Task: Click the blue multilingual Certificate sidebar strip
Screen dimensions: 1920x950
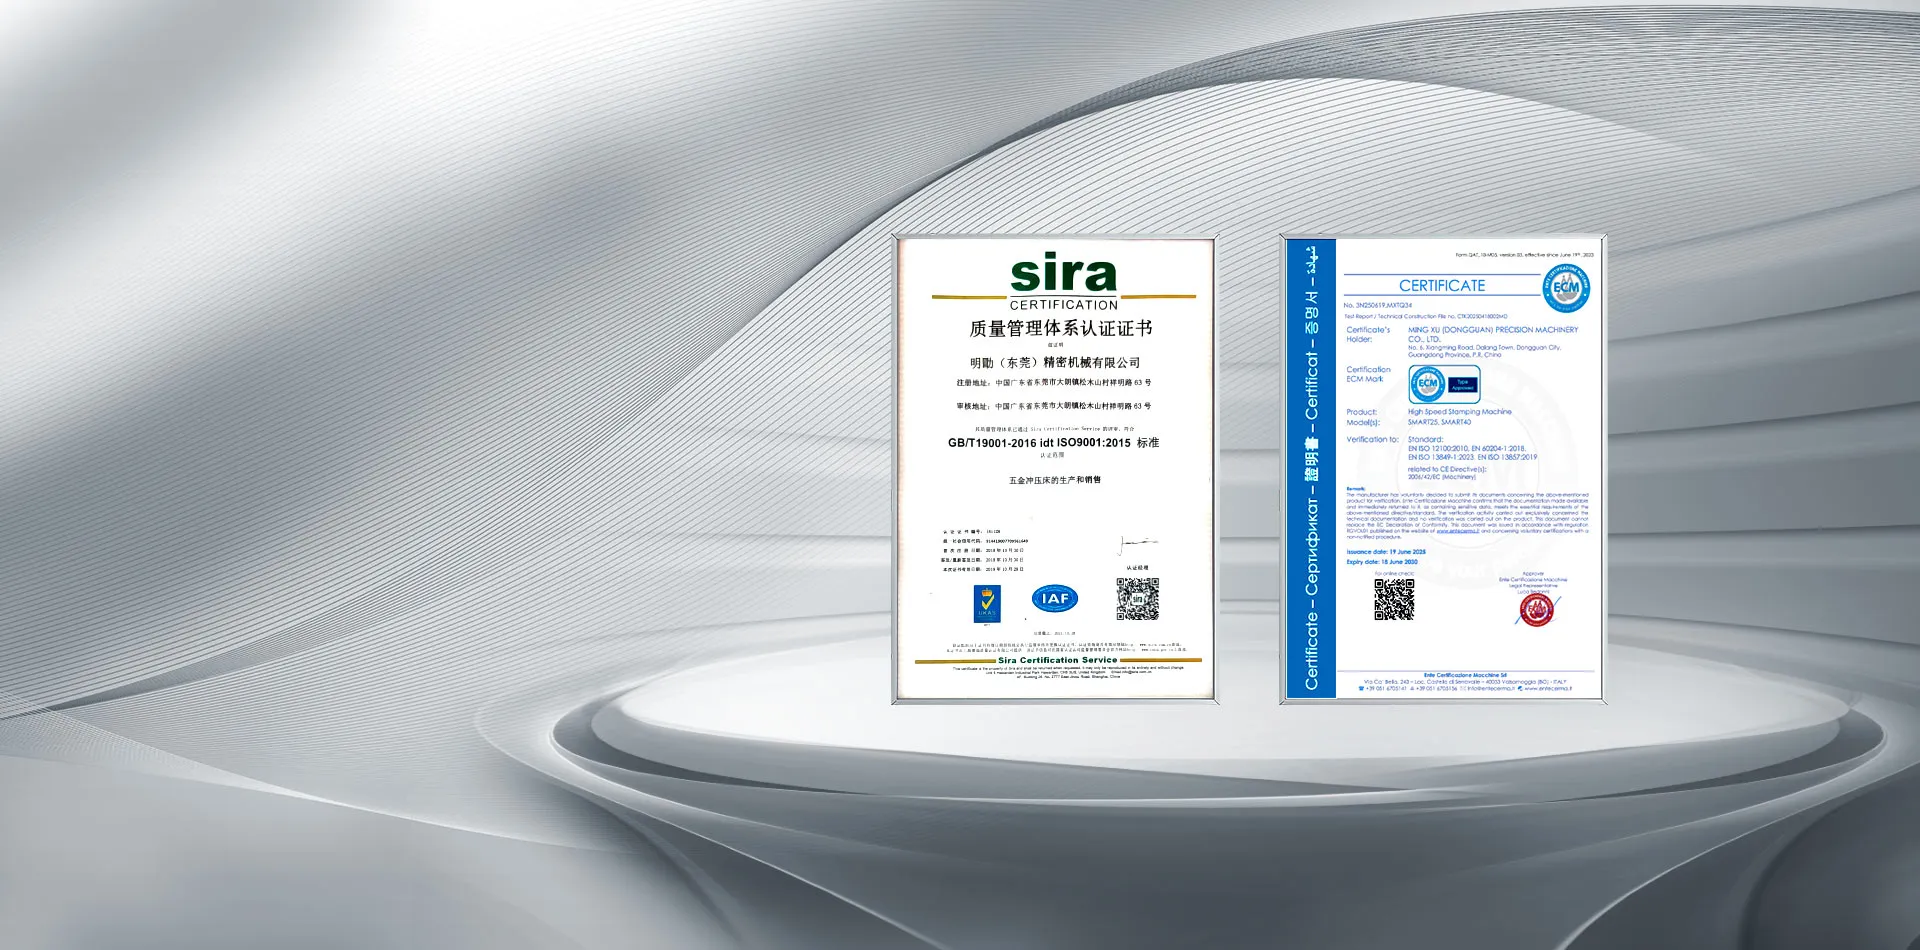Action: [x=1311, y=470]
